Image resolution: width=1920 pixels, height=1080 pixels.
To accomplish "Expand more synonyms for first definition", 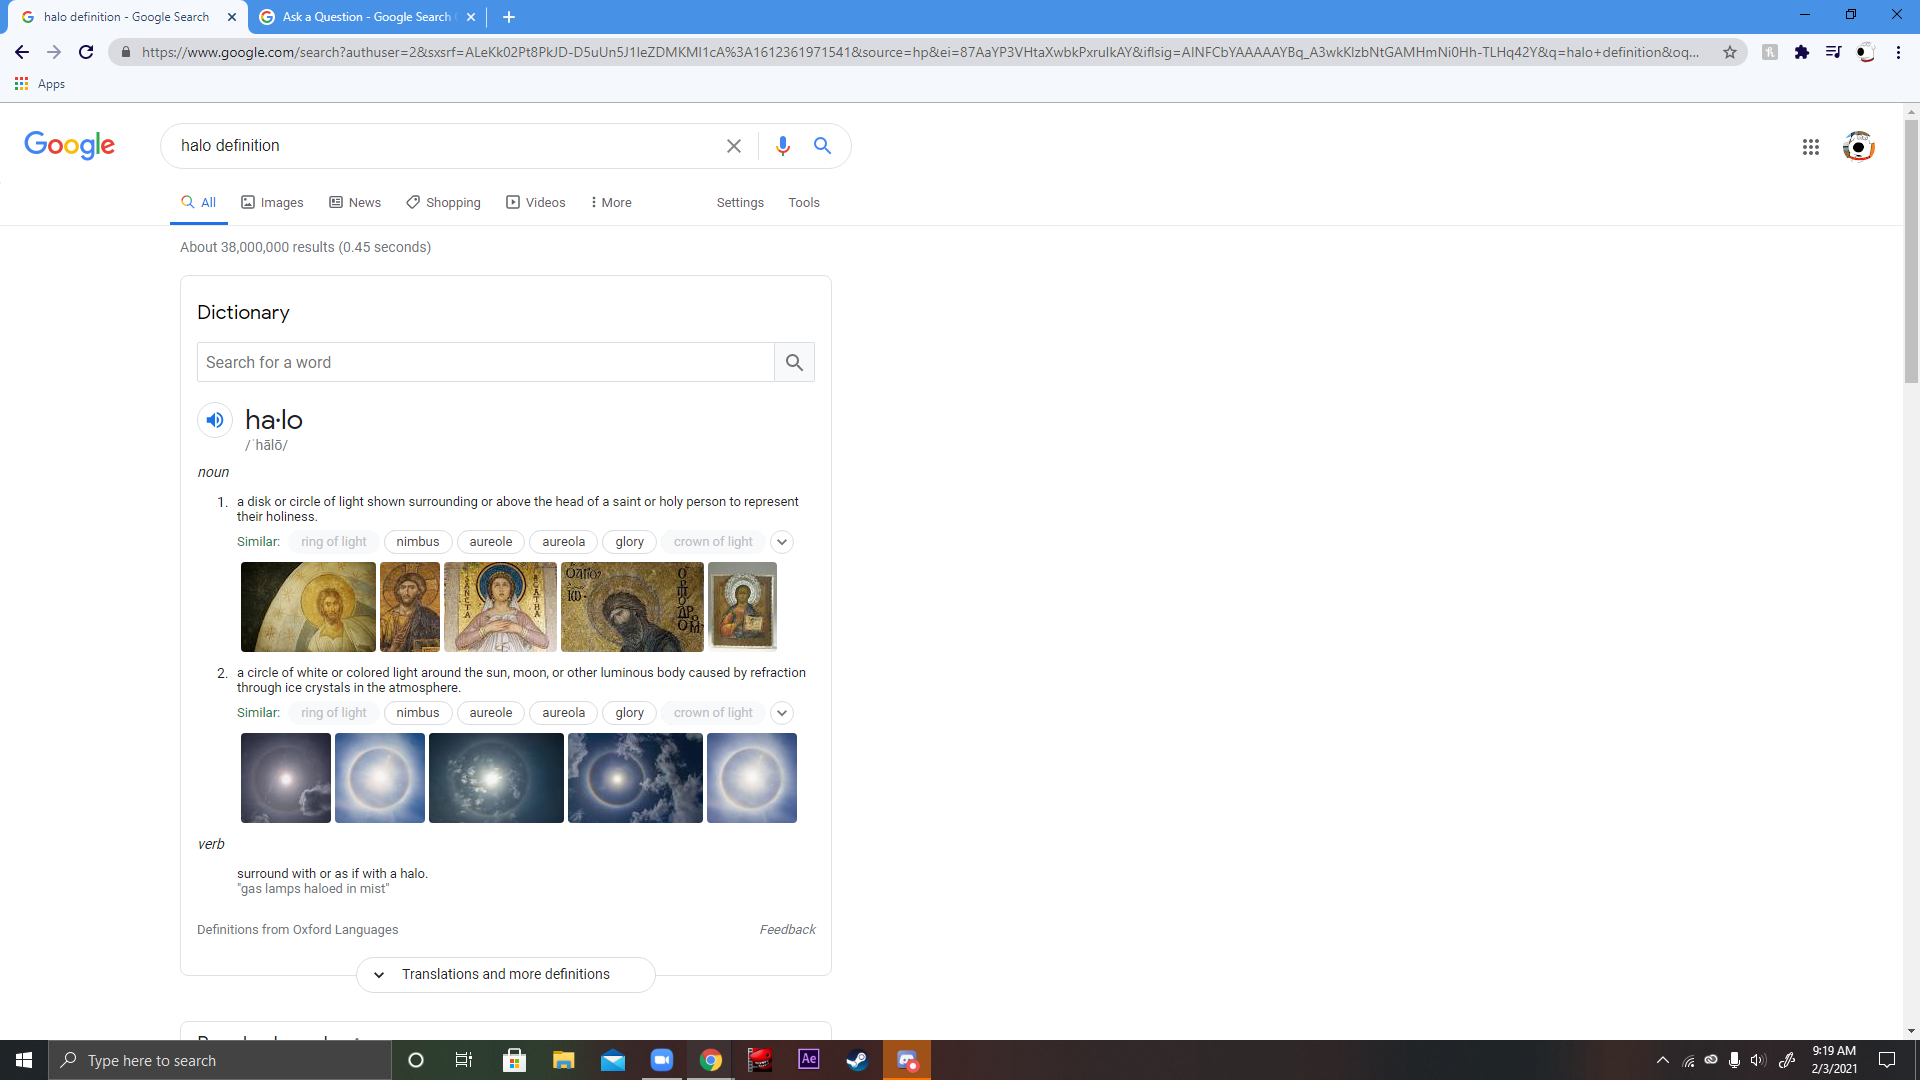I will pos(782,542).
